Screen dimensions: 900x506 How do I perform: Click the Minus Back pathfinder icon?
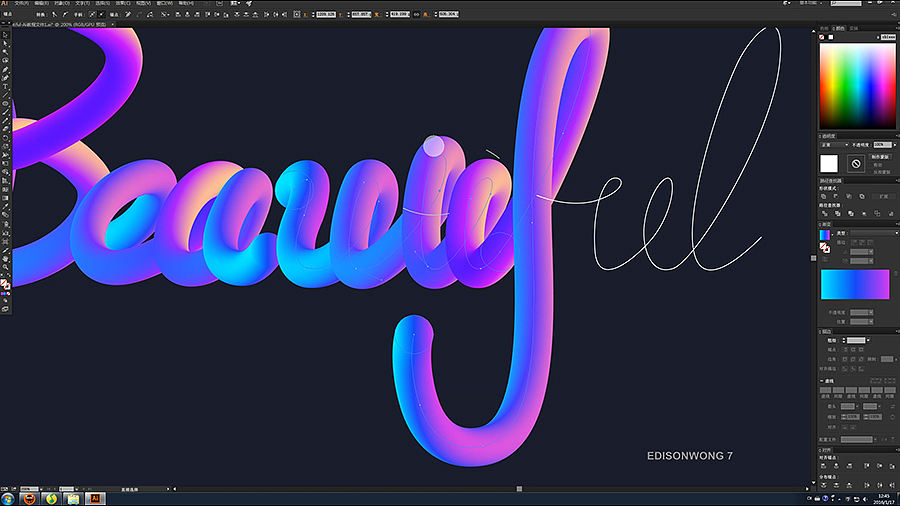tap(890, 213)
